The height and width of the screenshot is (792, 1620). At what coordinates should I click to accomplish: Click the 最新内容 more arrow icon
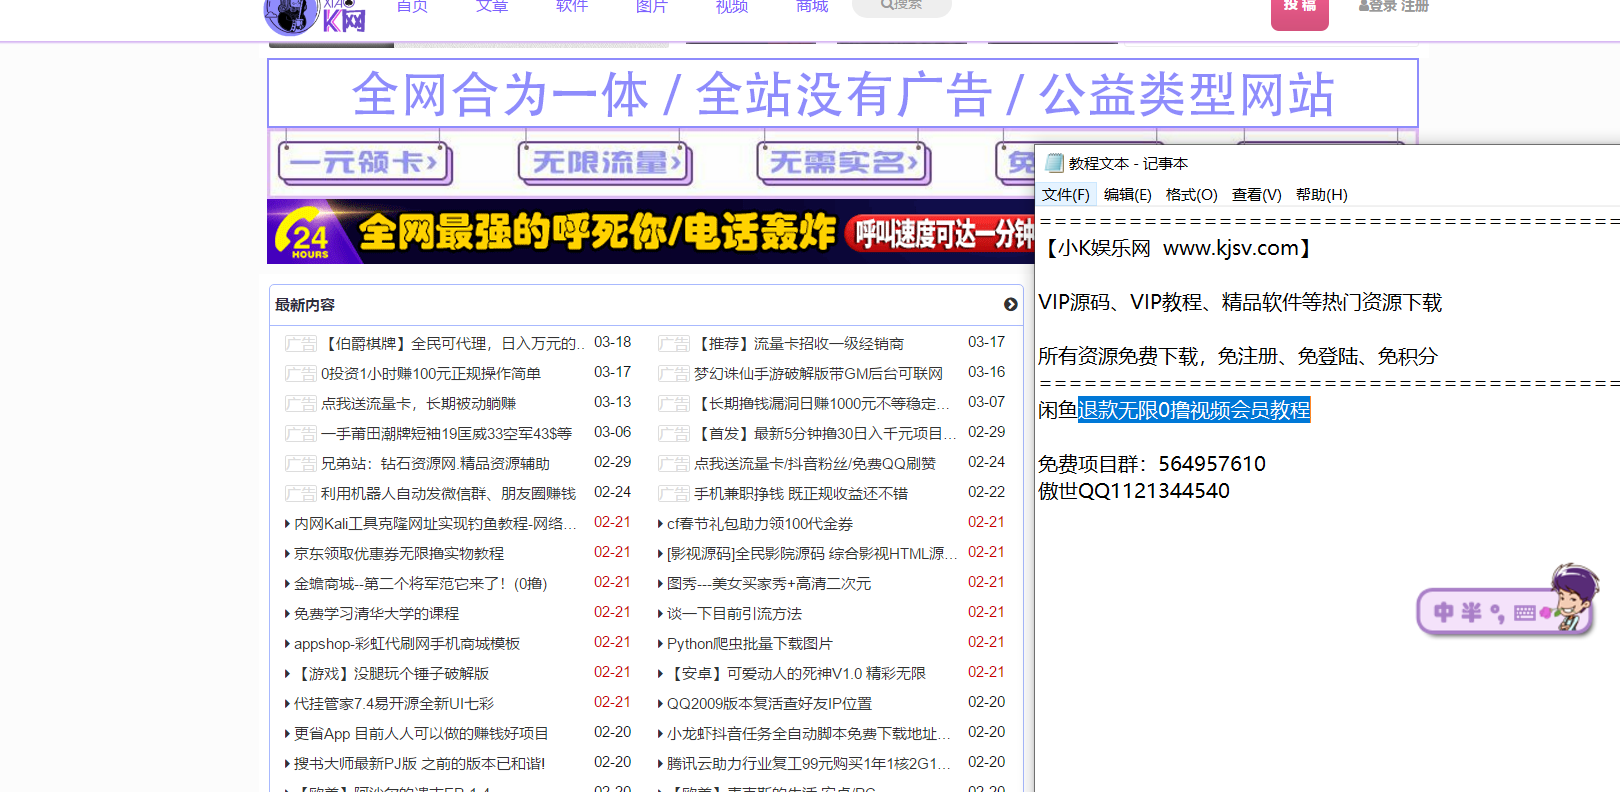click(1011, 304)
